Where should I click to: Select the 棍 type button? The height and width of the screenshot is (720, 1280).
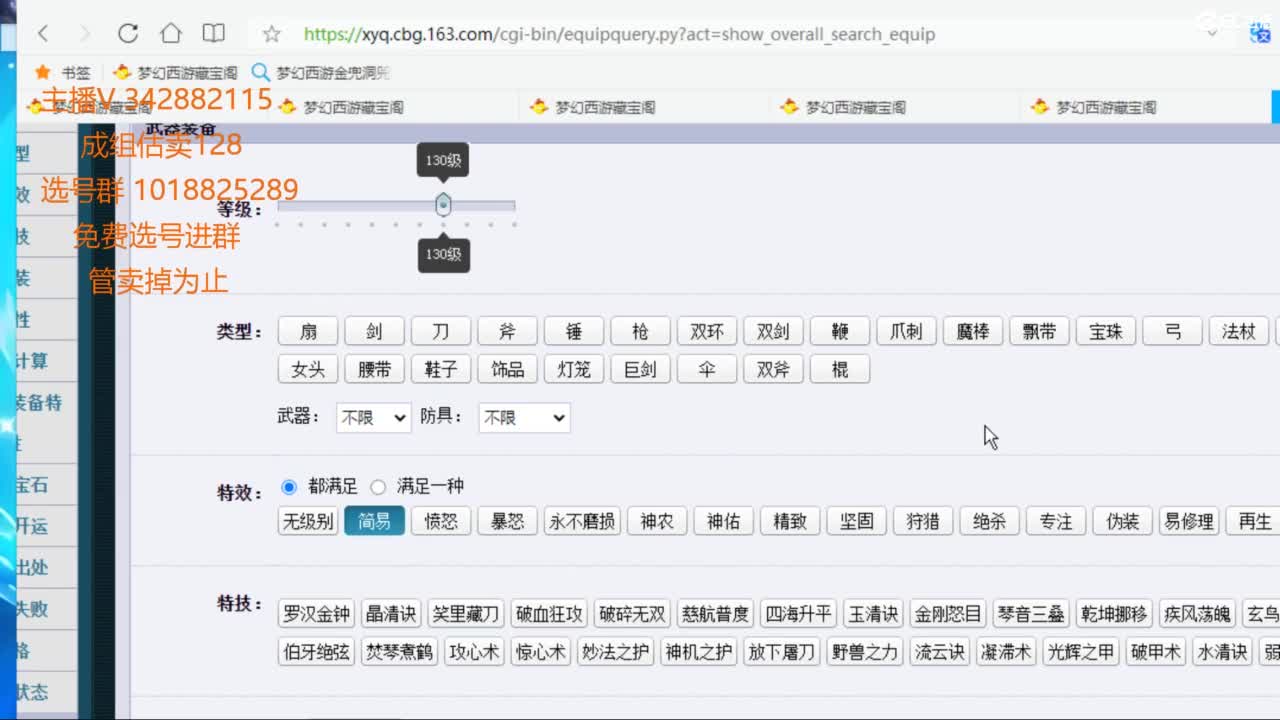tap(840, 369)
